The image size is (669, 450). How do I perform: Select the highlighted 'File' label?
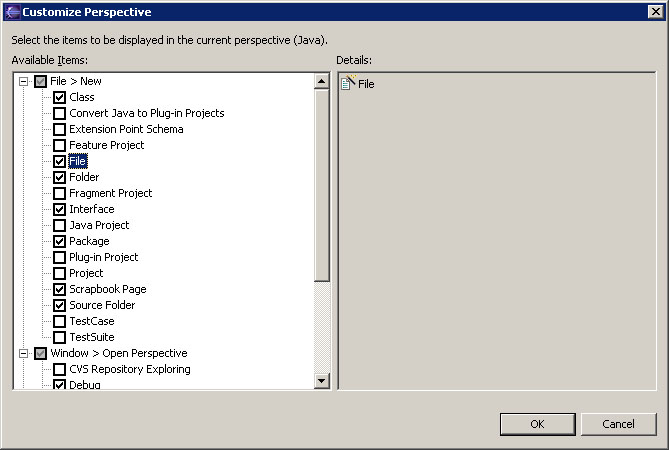point(78,161)
